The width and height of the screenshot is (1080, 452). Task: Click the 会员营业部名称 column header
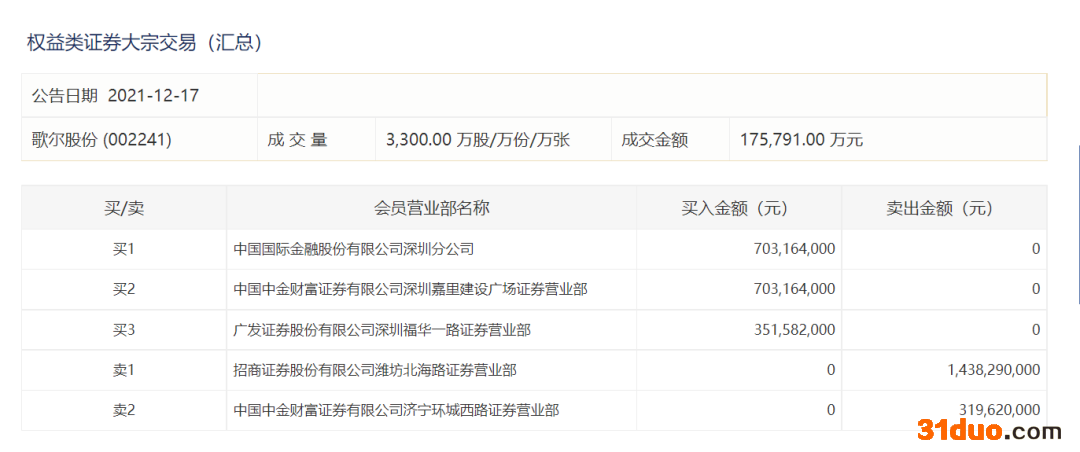pyautogui.click(x=431, y=208)
